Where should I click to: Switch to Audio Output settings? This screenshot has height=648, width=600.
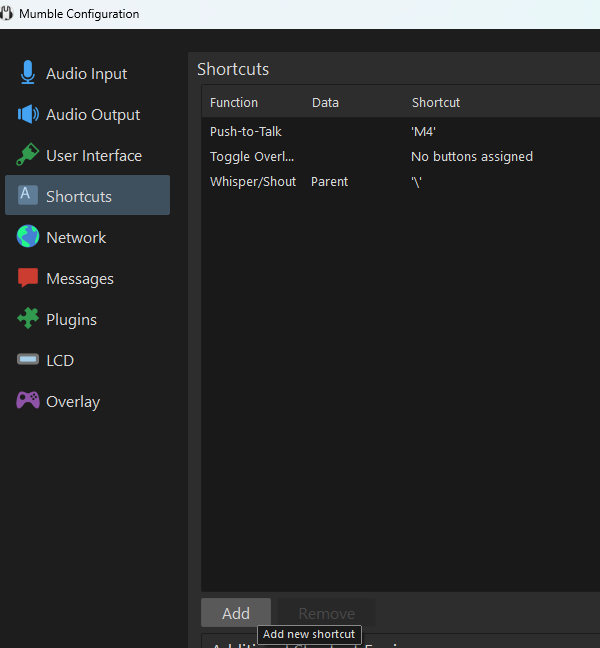87,114
